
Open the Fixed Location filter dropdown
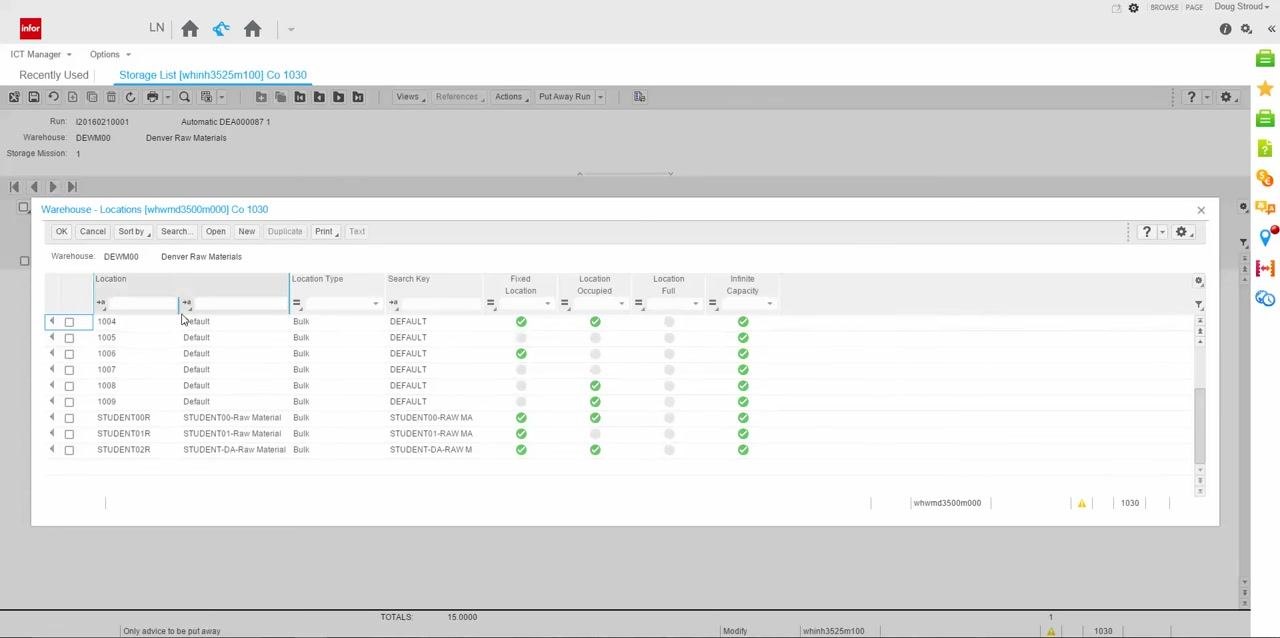(x=547, y=303)
